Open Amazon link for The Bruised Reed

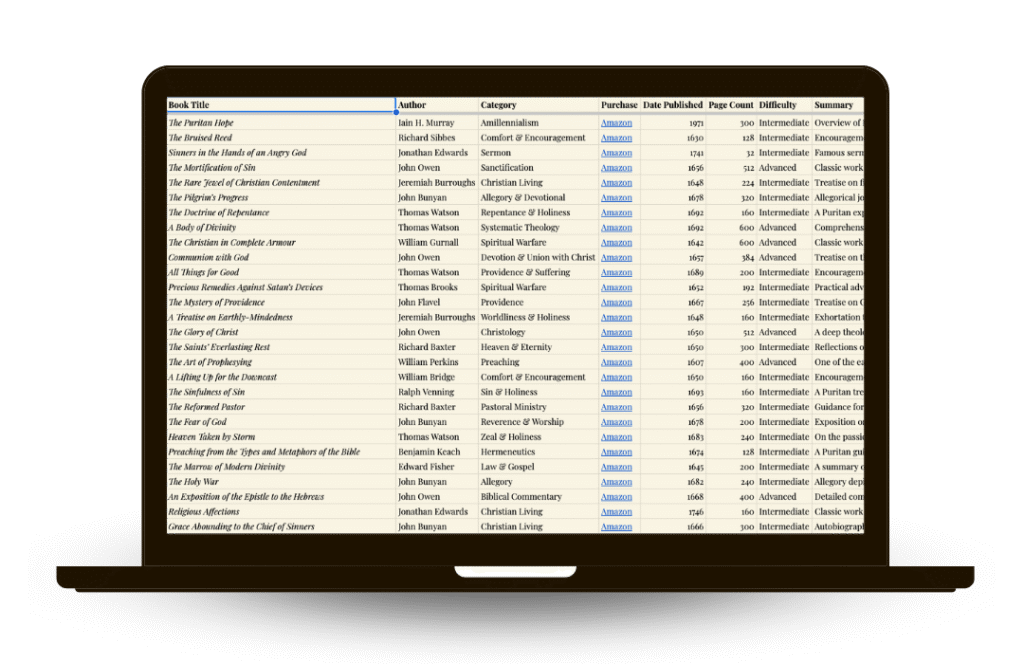(616, 138)
